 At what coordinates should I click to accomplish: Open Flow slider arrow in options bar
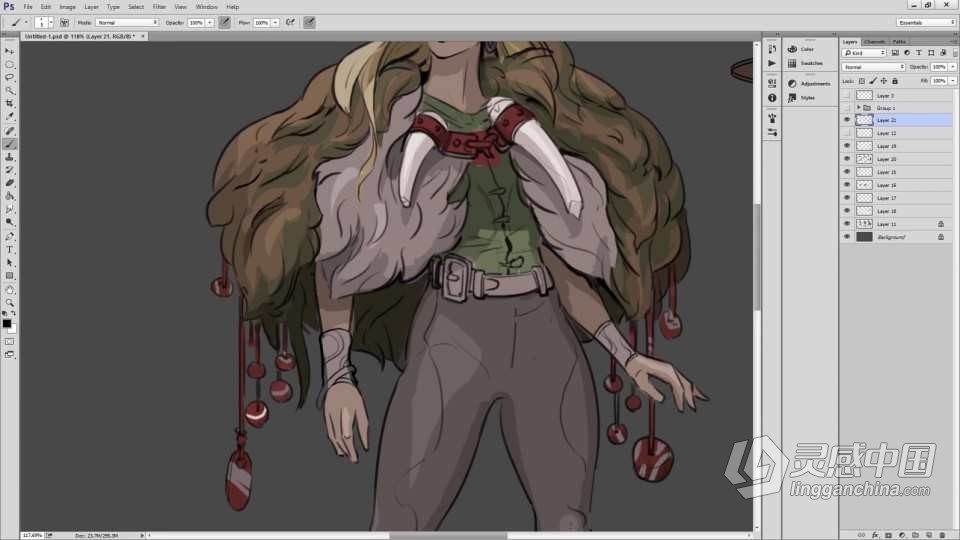click(275, 22)
